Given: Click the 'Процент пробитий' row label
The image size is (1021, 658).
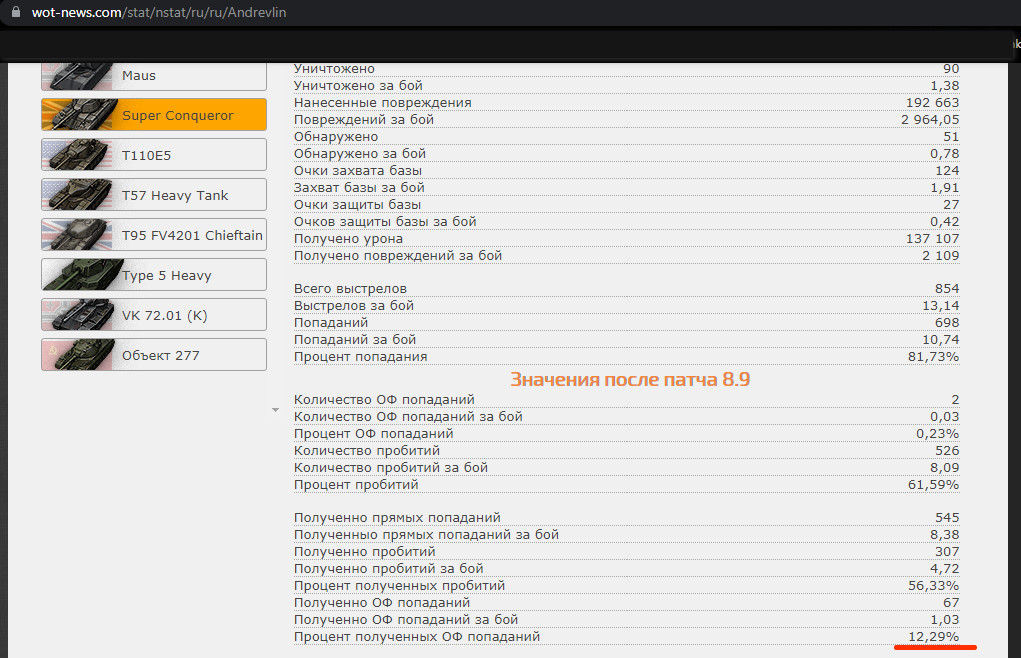Looking at the screenshot, I should click(356, 485).
